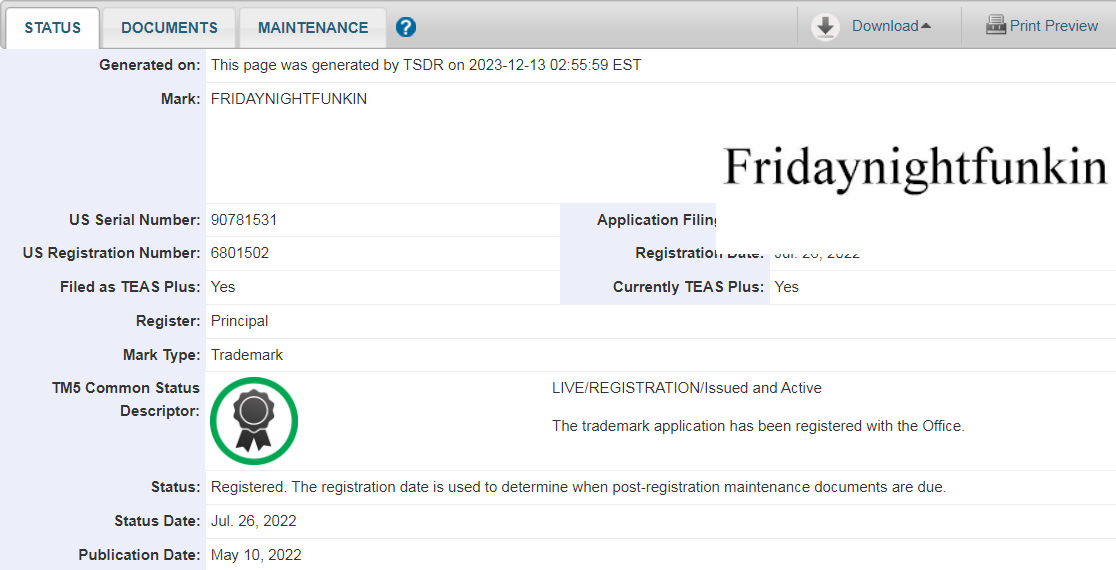Click the TSDR generated timestamp text
Screen dimensions: 1116x570
[x=426, y=65]
